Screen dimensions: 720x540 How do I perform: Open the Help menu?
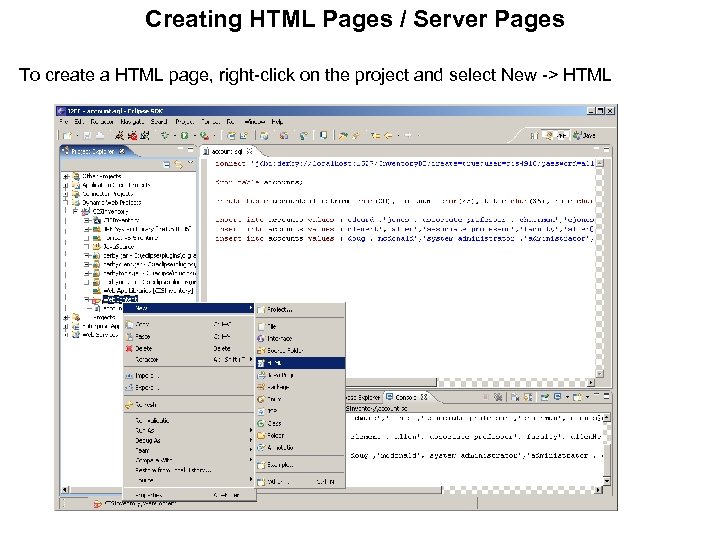pyautogui.click(x=277, y=122)
